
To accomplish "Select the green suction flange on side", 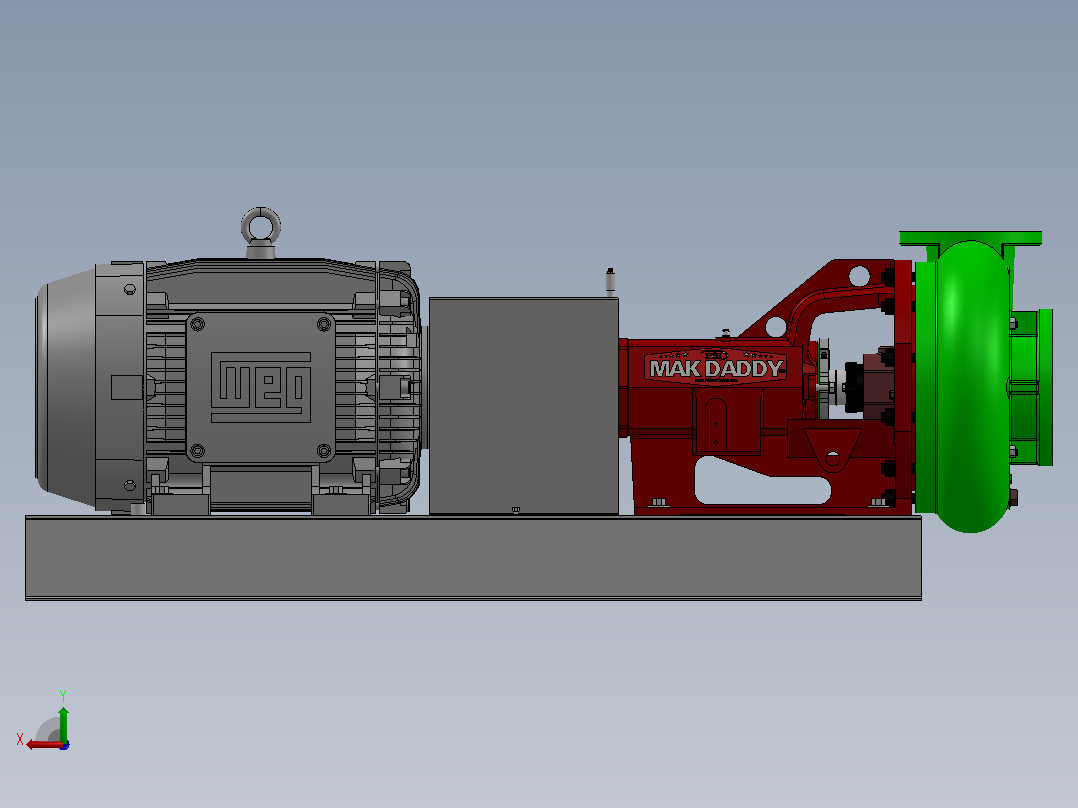I will 1045,387.
